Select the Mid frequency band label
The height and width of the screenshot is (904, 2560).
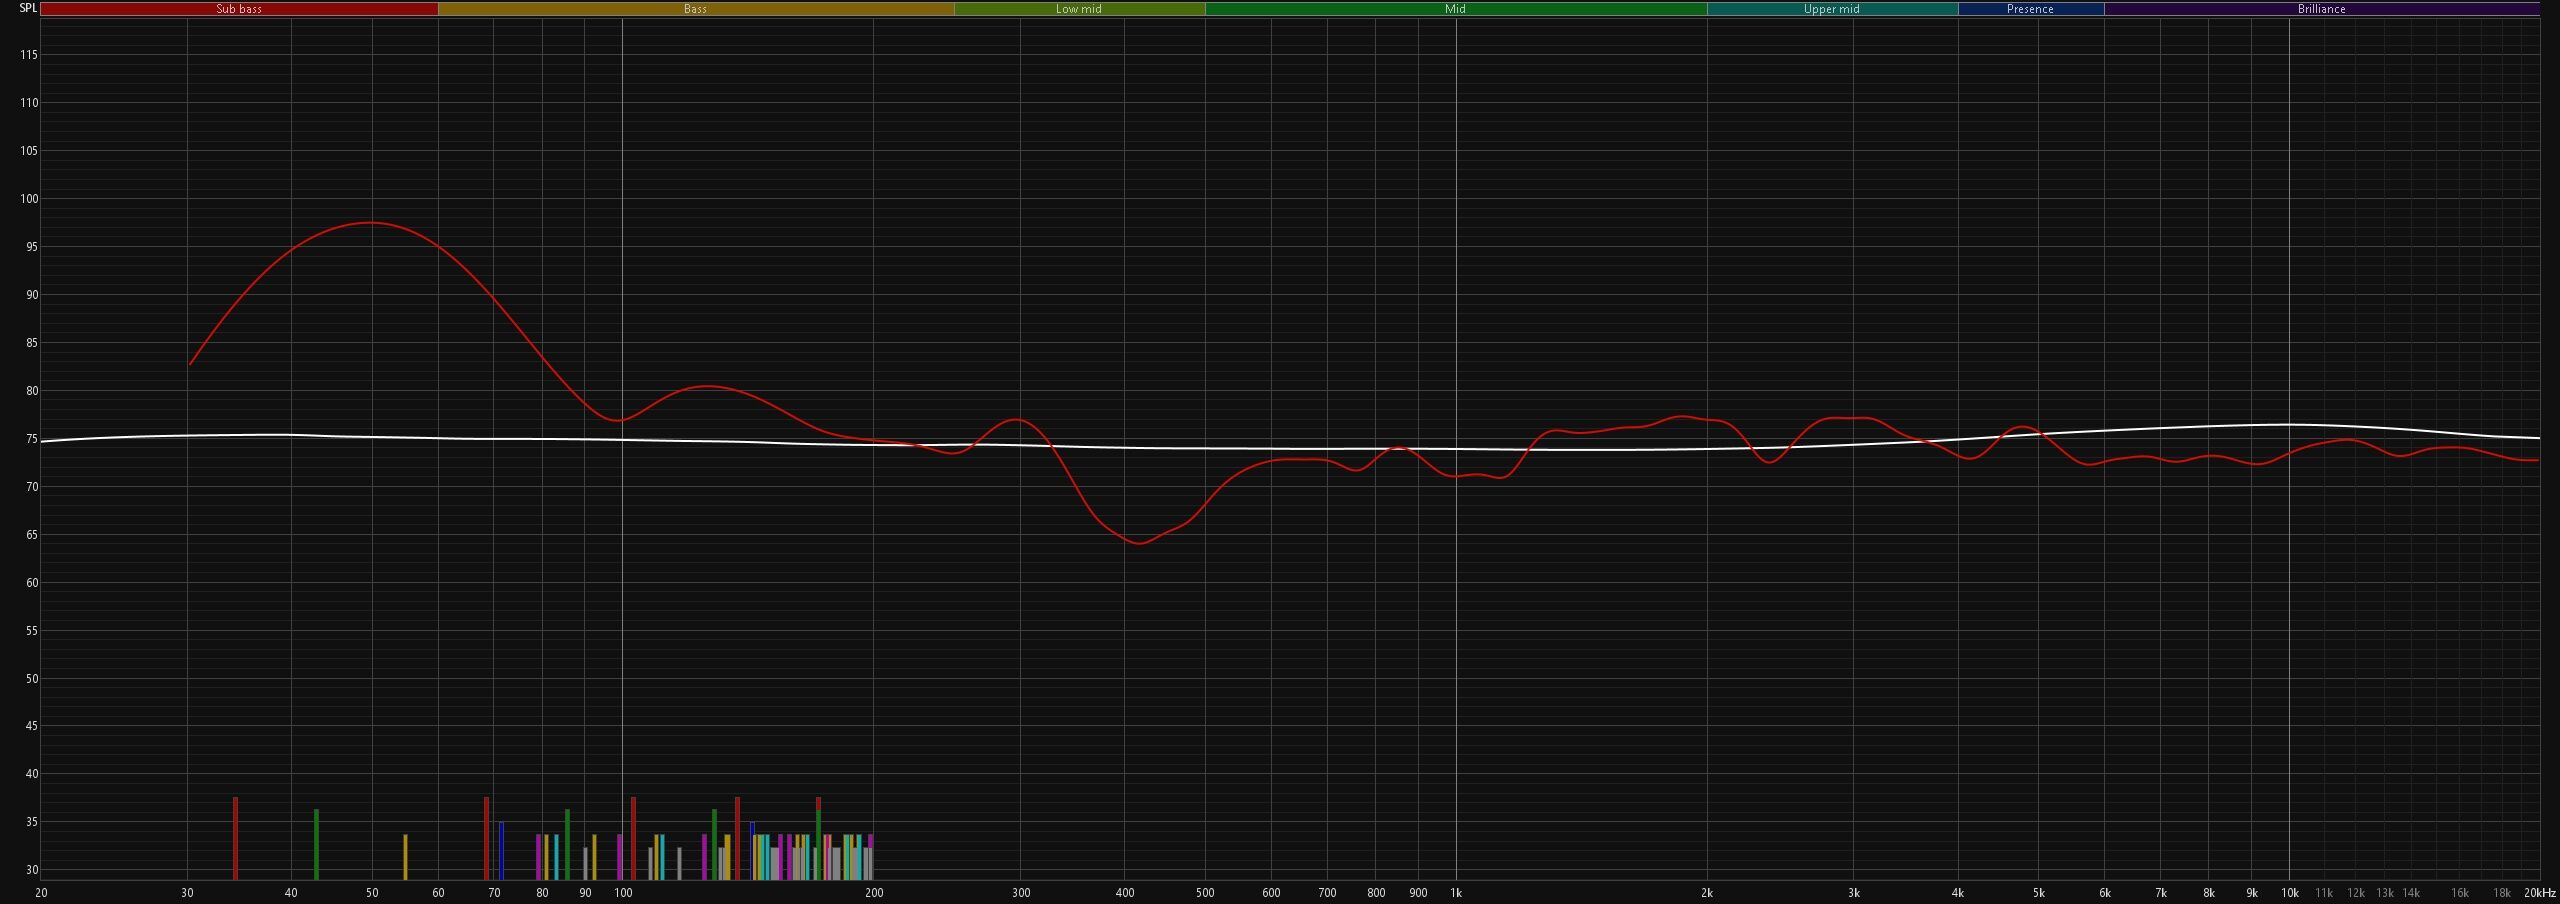tap(1455, 9)
